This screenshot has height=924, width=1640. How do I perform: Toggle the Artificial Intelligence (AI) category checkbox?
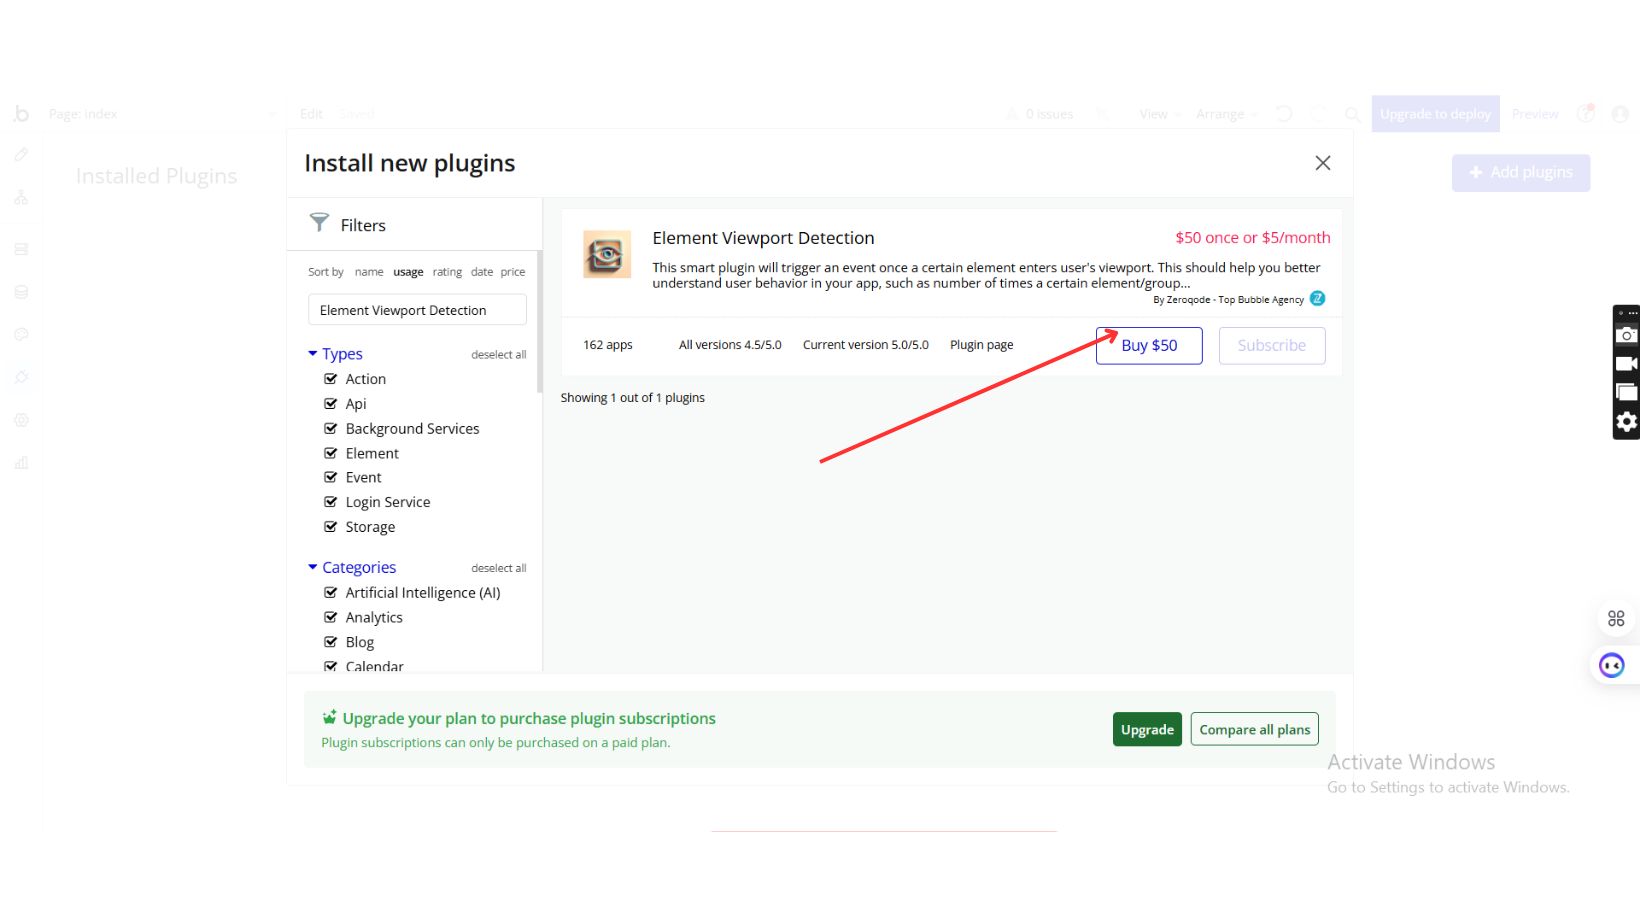pyautogui.click(x=330, y=593)
